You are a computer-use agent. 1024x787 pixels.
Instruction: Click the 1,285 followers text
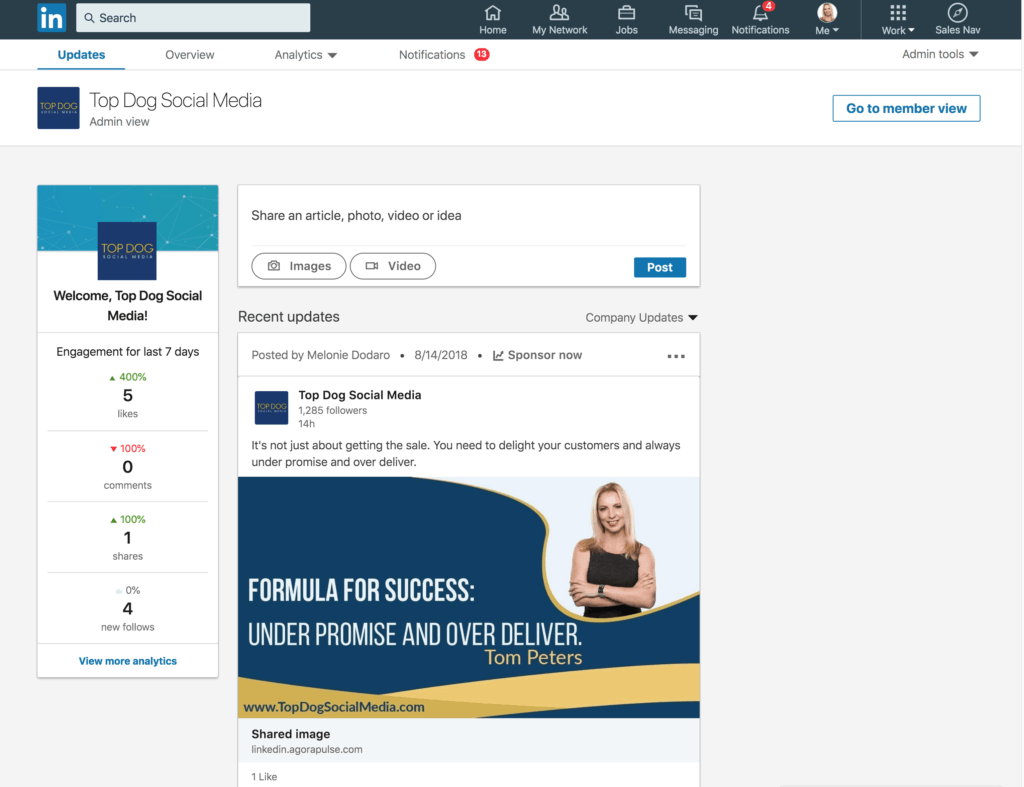(x=333, y=410)
